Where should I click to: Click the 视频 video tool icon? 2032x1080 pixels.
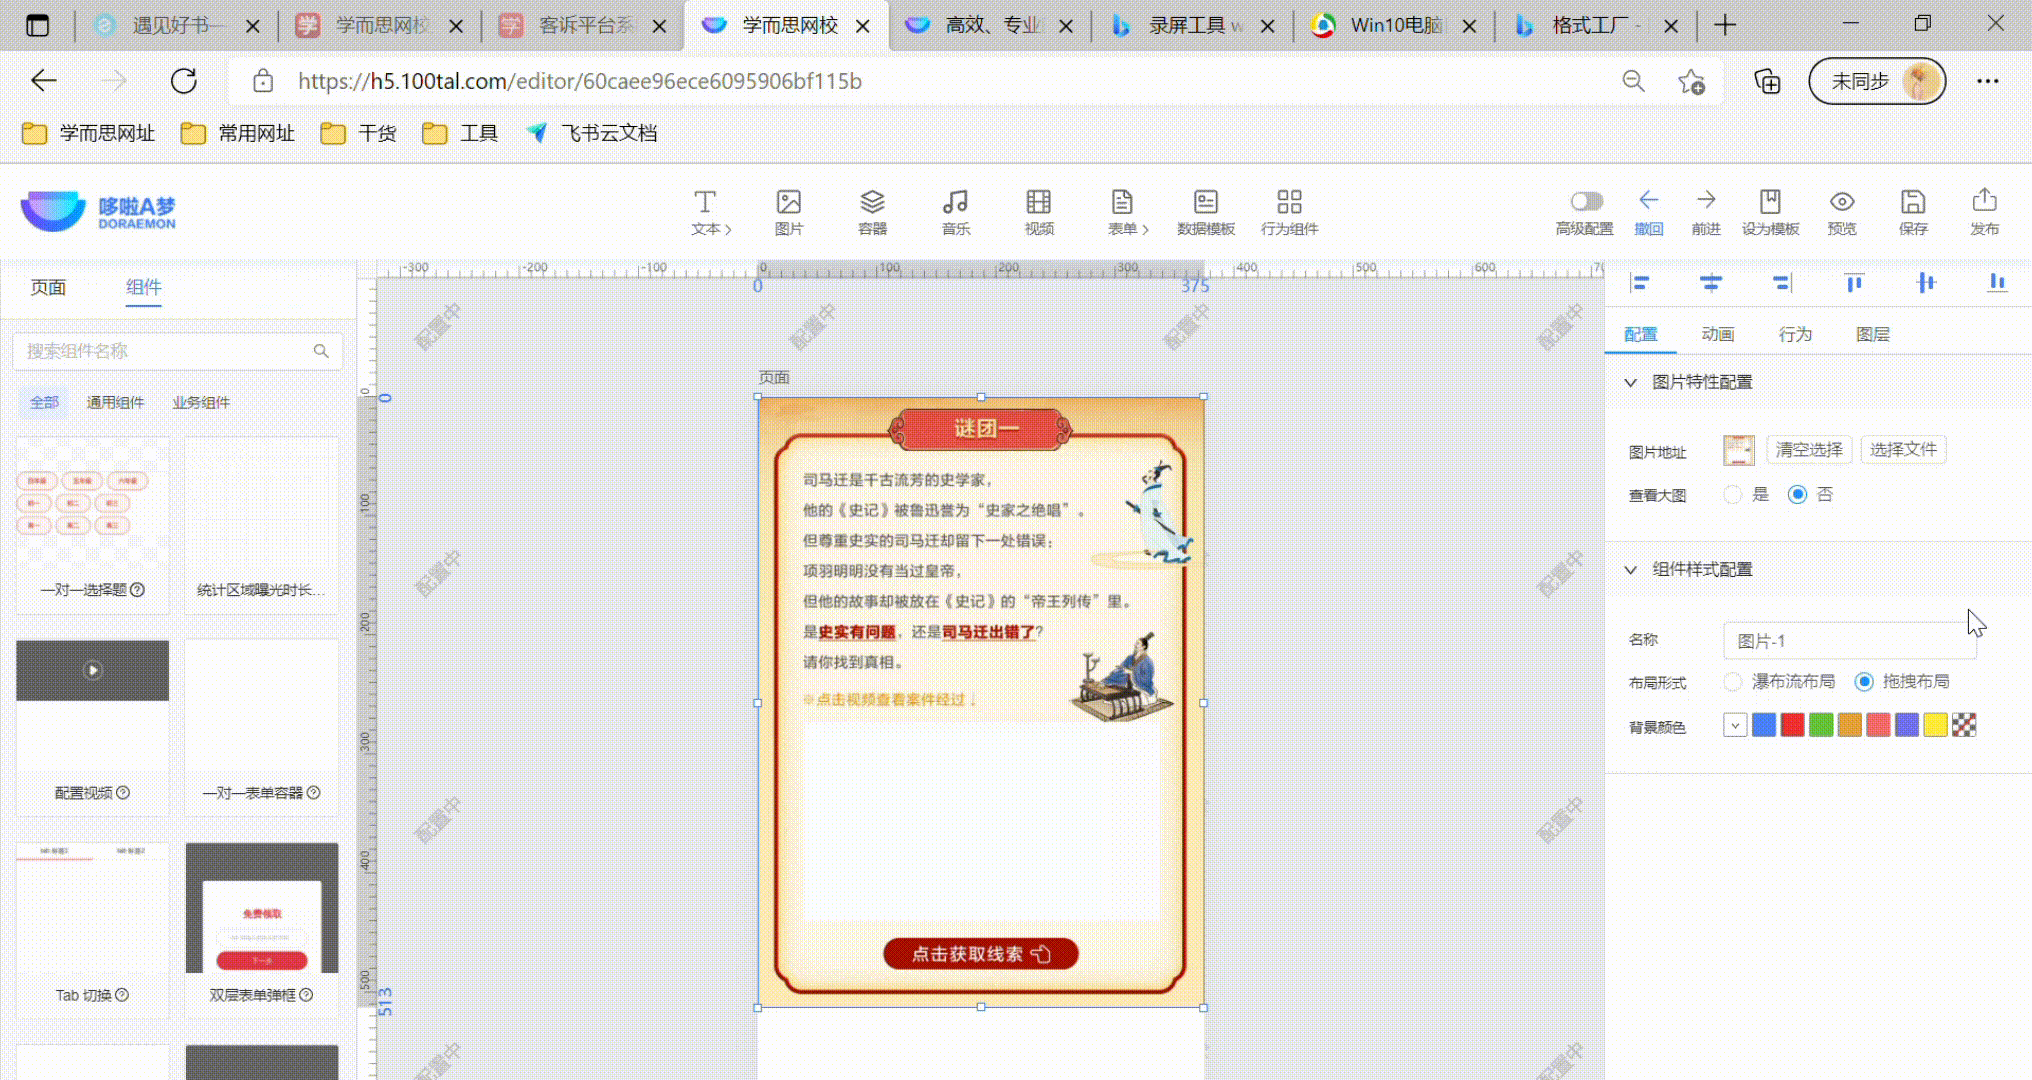[x=1038, y=203]
